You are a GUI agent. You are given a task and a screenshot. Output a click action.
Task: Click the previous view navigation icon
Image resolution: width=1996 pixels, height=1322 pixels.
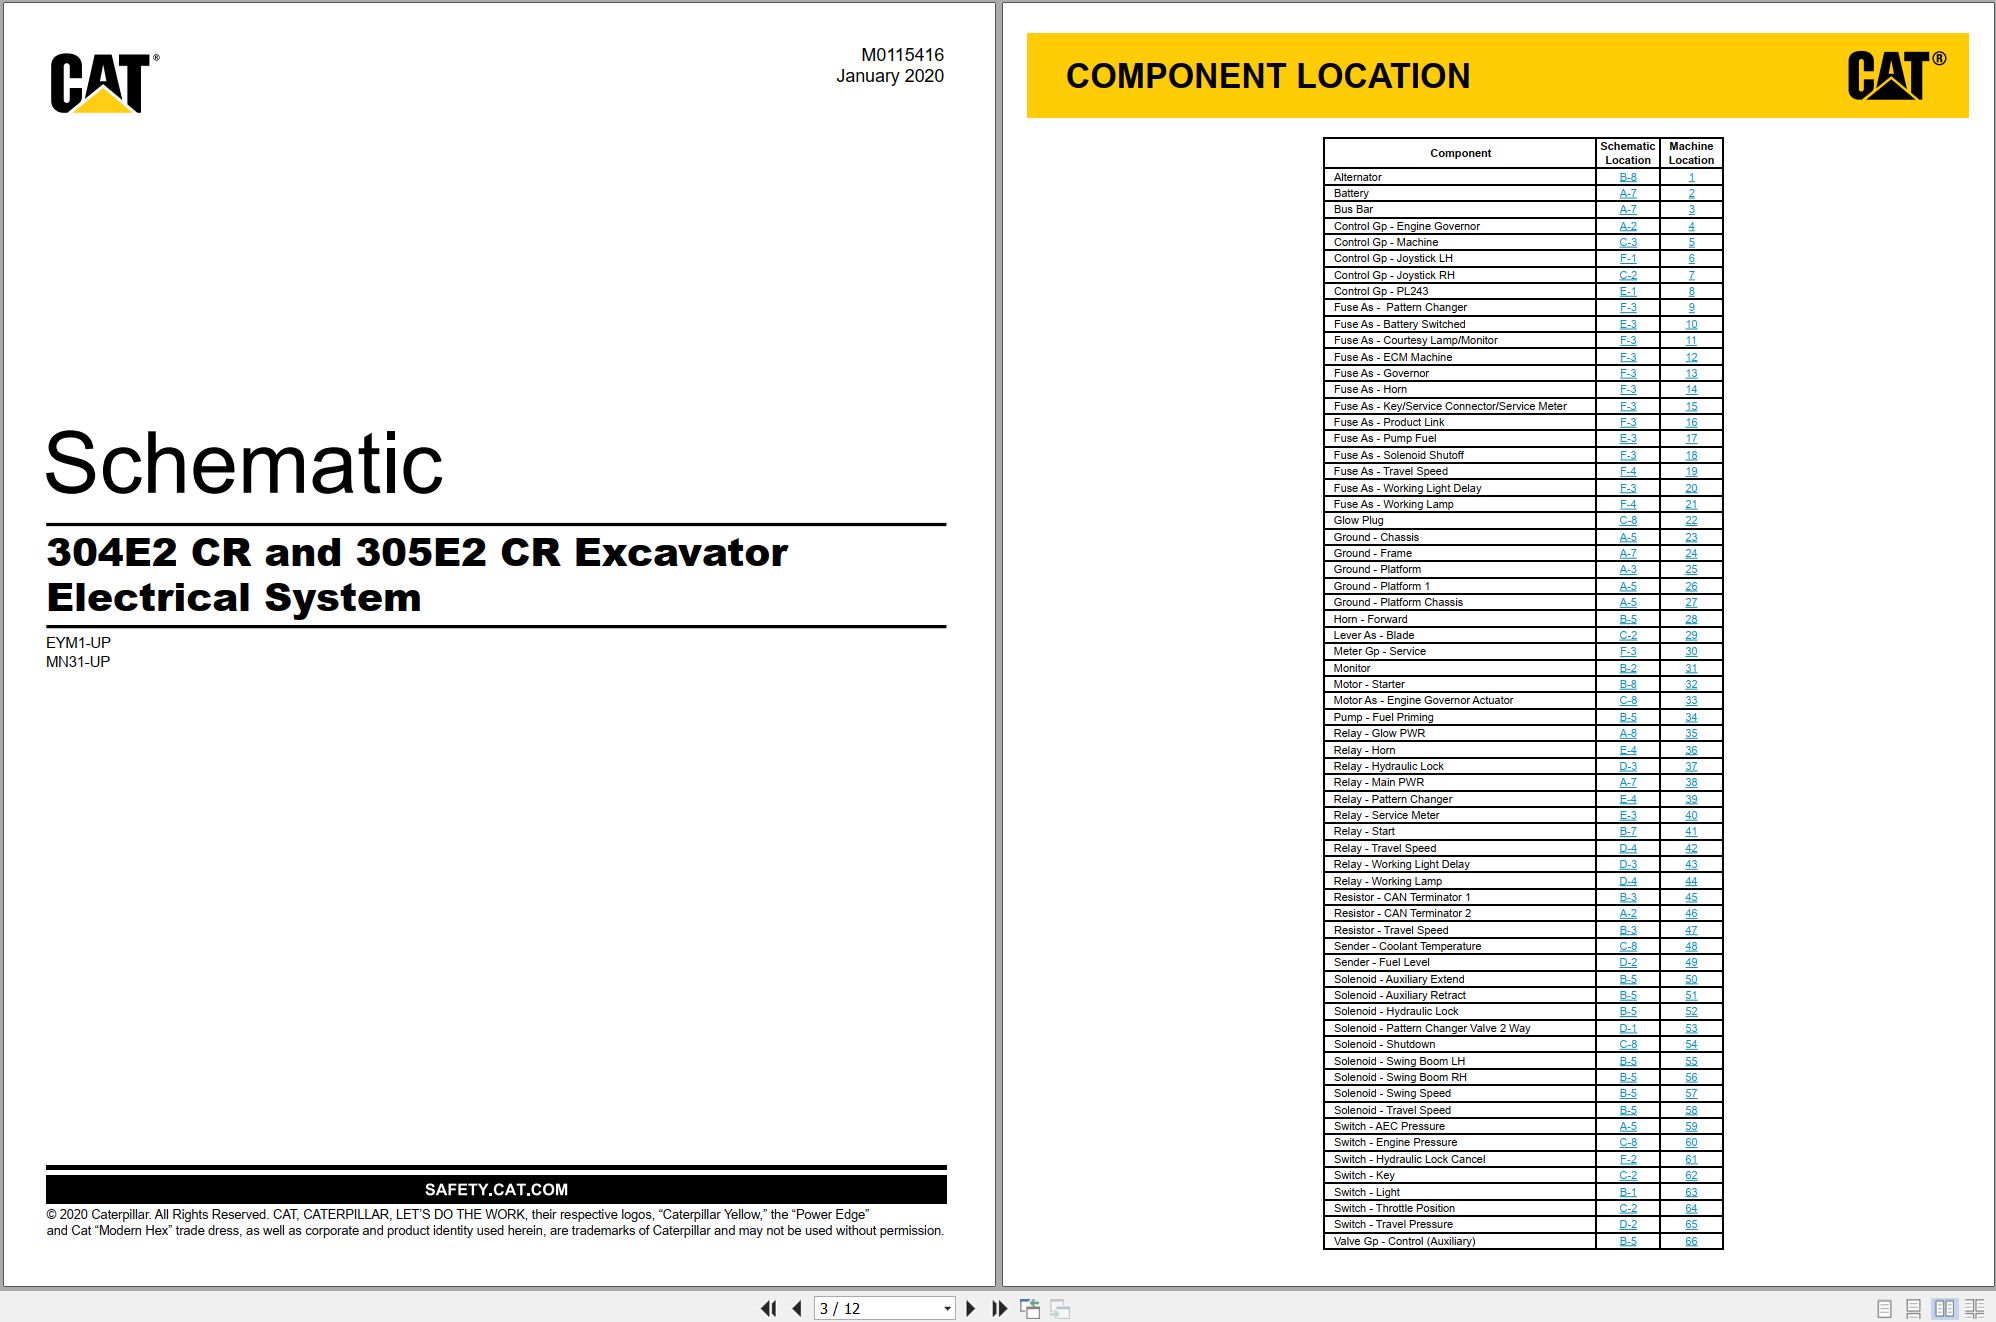point(1030,1308)
